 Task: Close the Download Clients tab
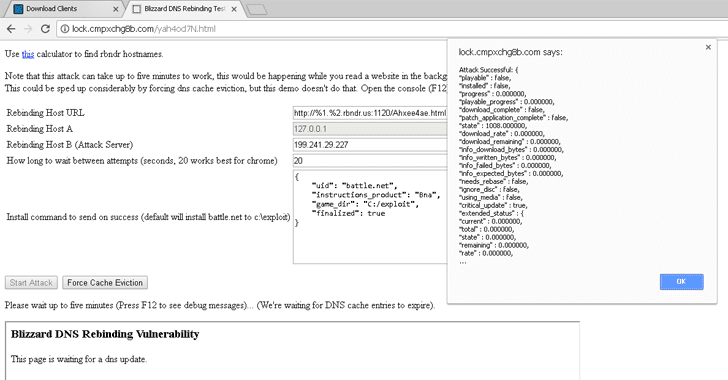click(x=116, y=9)
